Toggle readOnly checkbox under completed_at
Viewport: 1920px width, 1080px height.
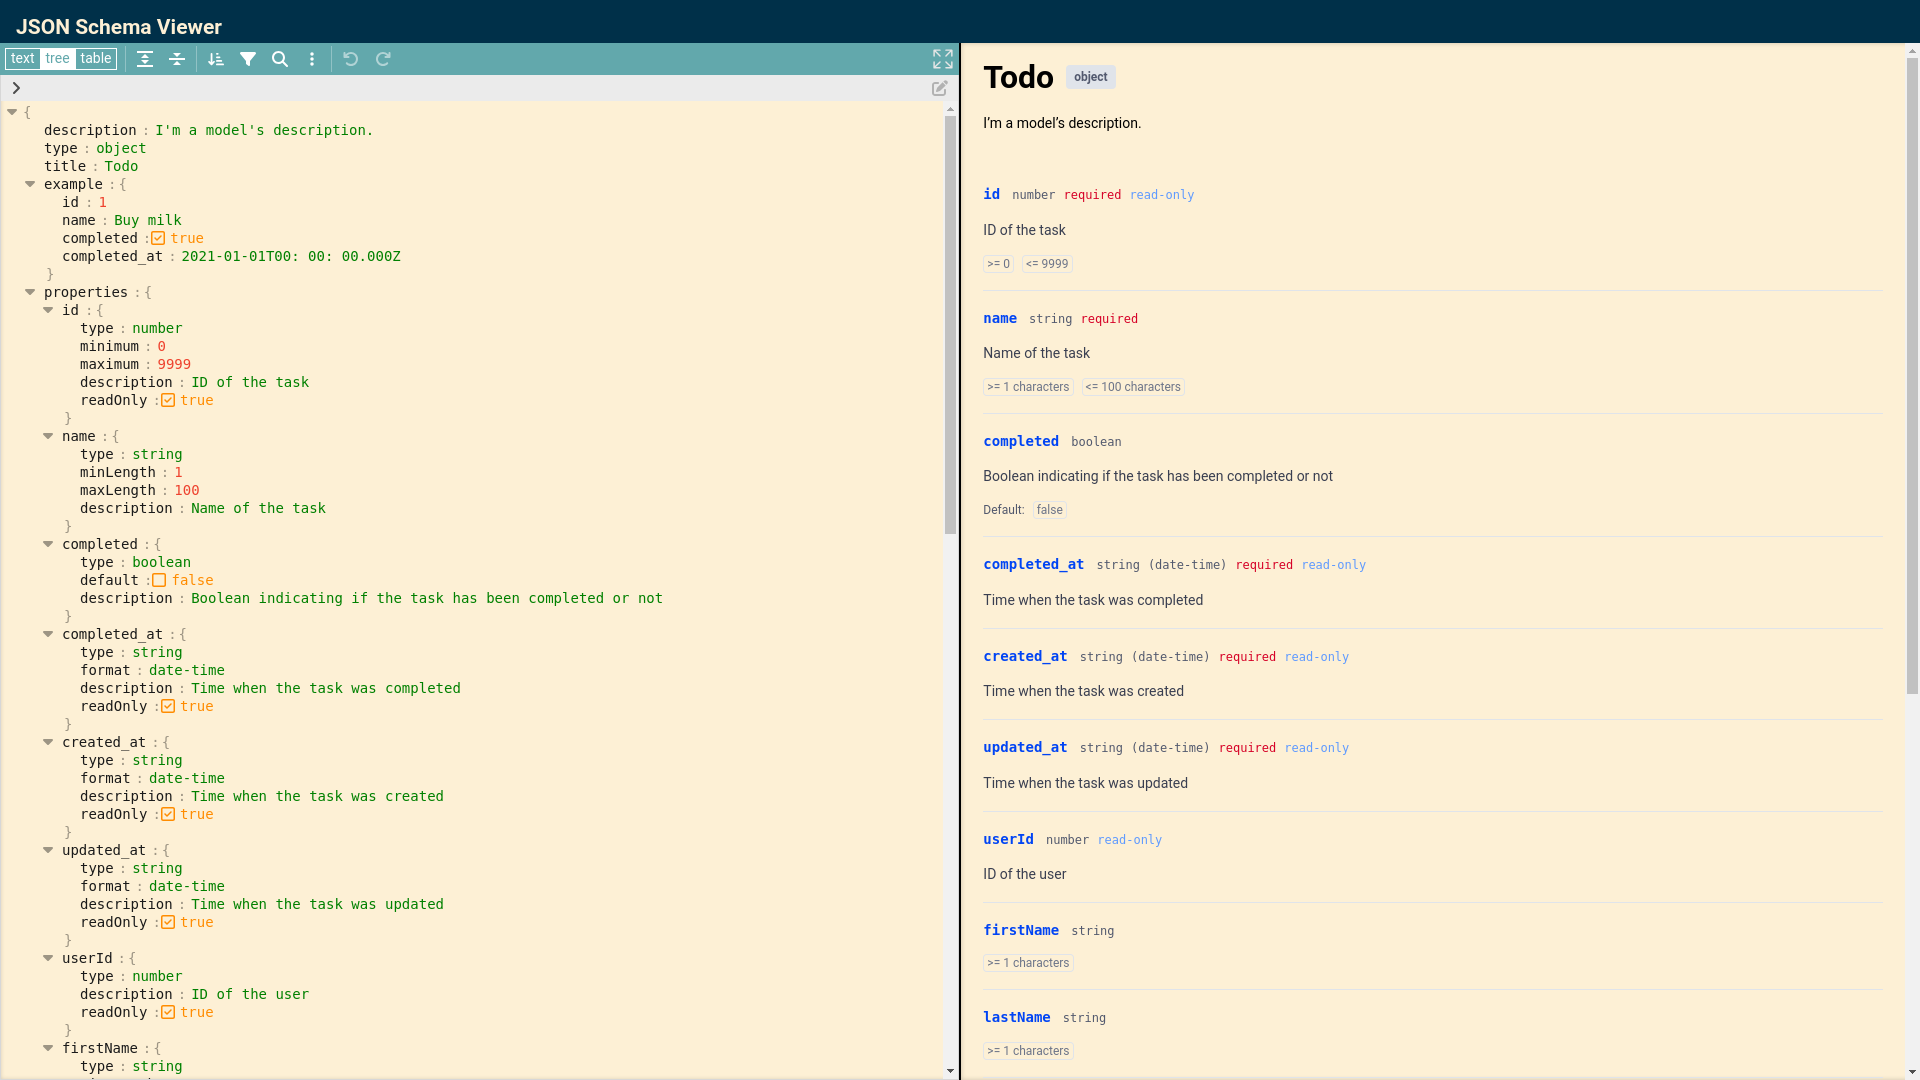point(168,706)
